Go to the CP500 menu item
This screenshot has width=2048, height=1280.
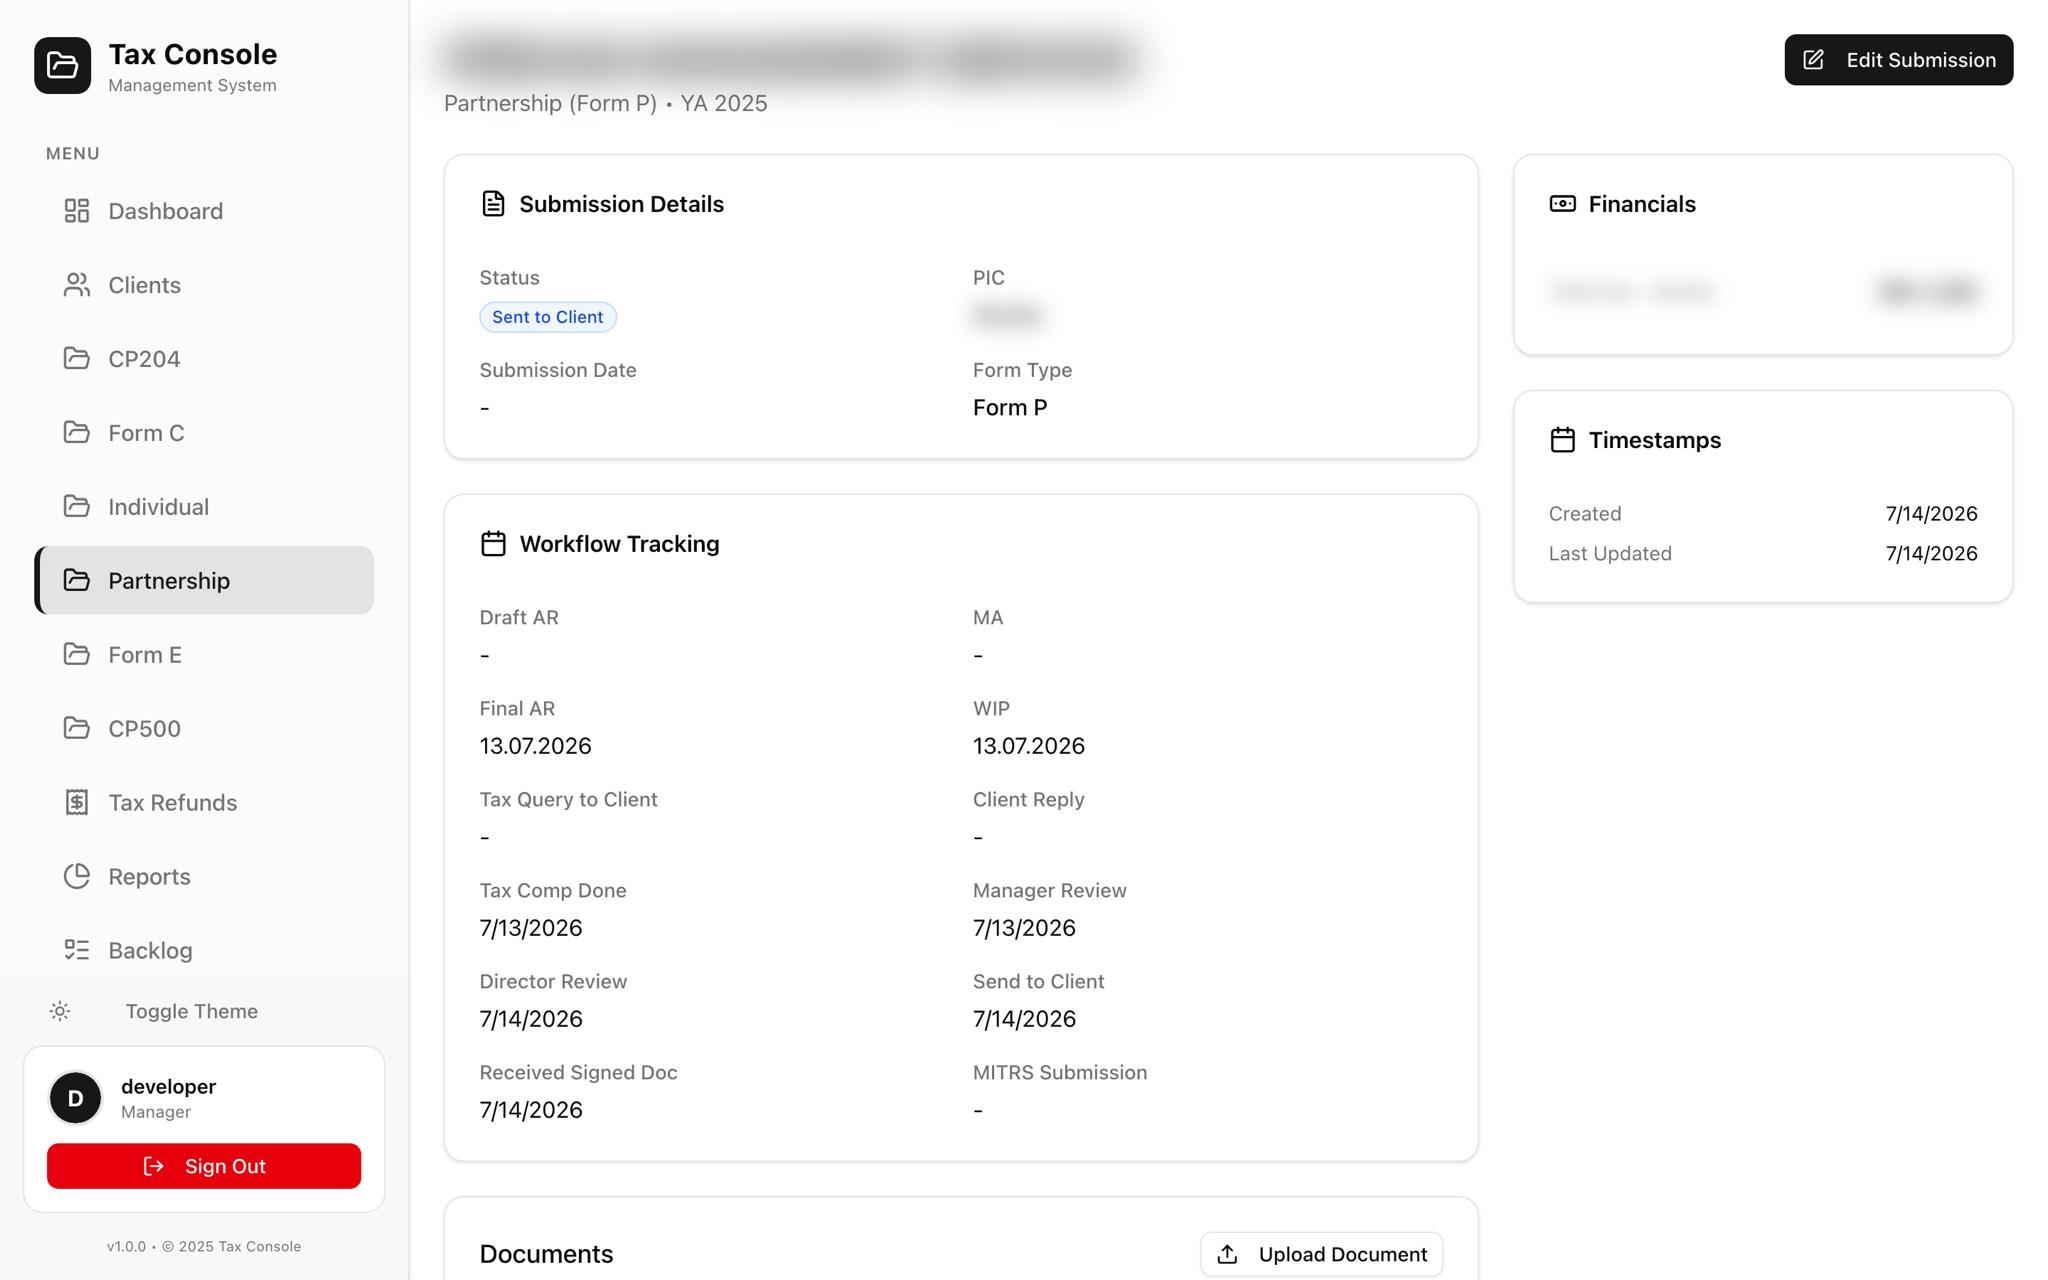coord(204,729)
